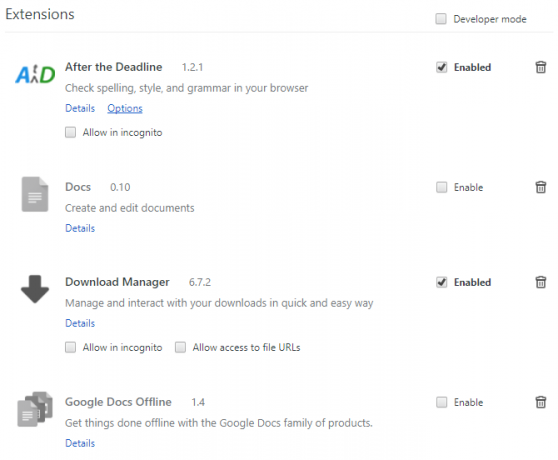Screen dimensions: 558x460
Task: Allow Download Manager in incognito
Action: pyautogui.click(x=70, y=347)
